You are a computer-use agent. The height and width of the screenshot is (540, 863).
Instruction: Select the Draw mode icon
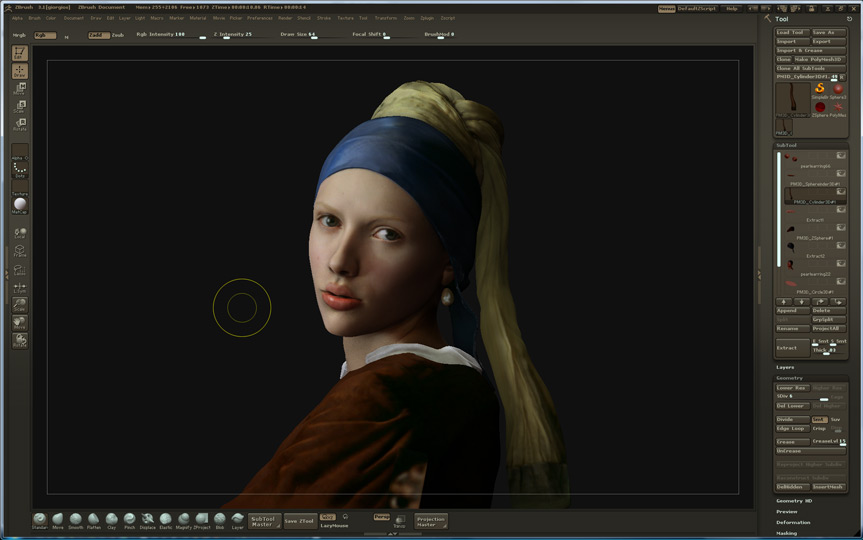[x=20, y=71]
